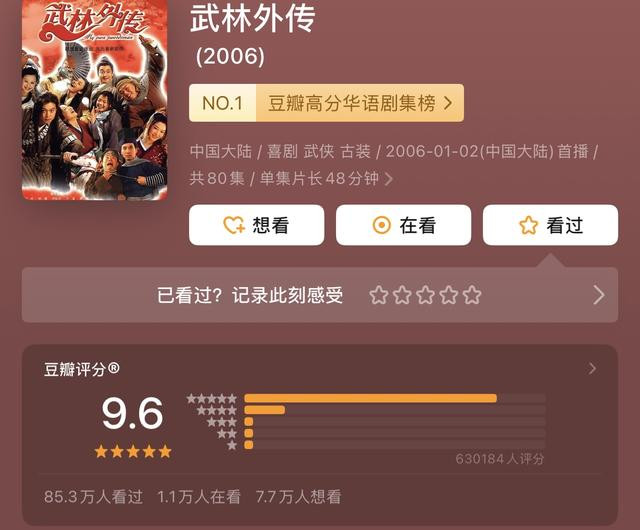Image resolution: width=640 pixels, height=530 pixels.
Task: Tap the NO.1 ranking badge
Action: coord(223,103)
